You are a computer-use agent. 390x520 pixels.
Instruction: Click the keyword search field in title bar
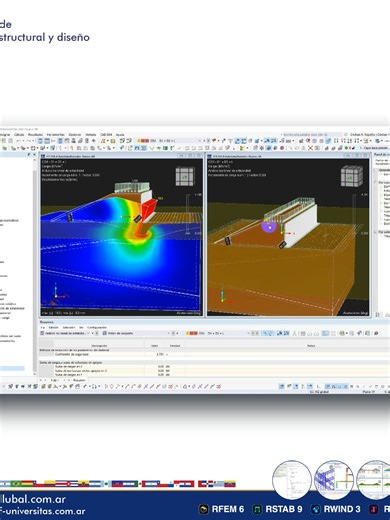click(x=311, y=135)
